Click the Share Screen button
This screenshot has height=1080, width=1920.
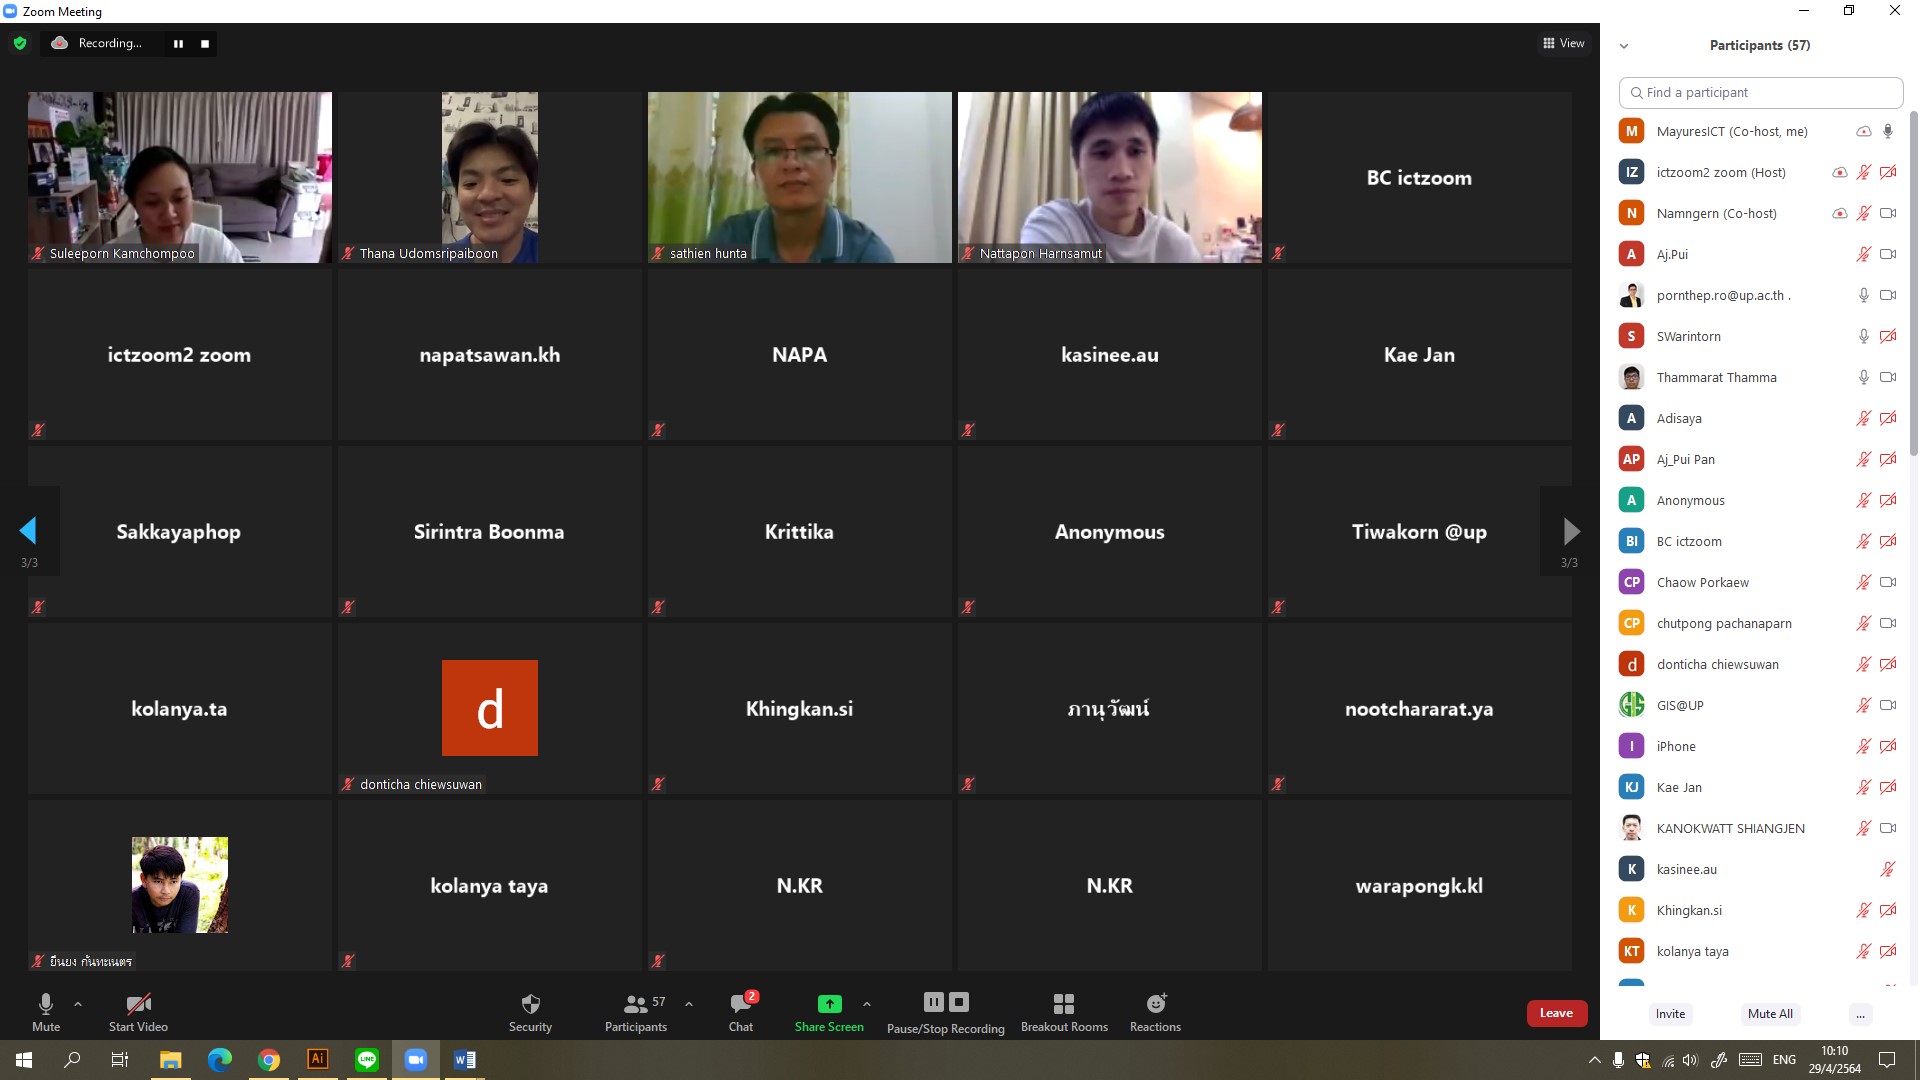tap(829, 1012)
